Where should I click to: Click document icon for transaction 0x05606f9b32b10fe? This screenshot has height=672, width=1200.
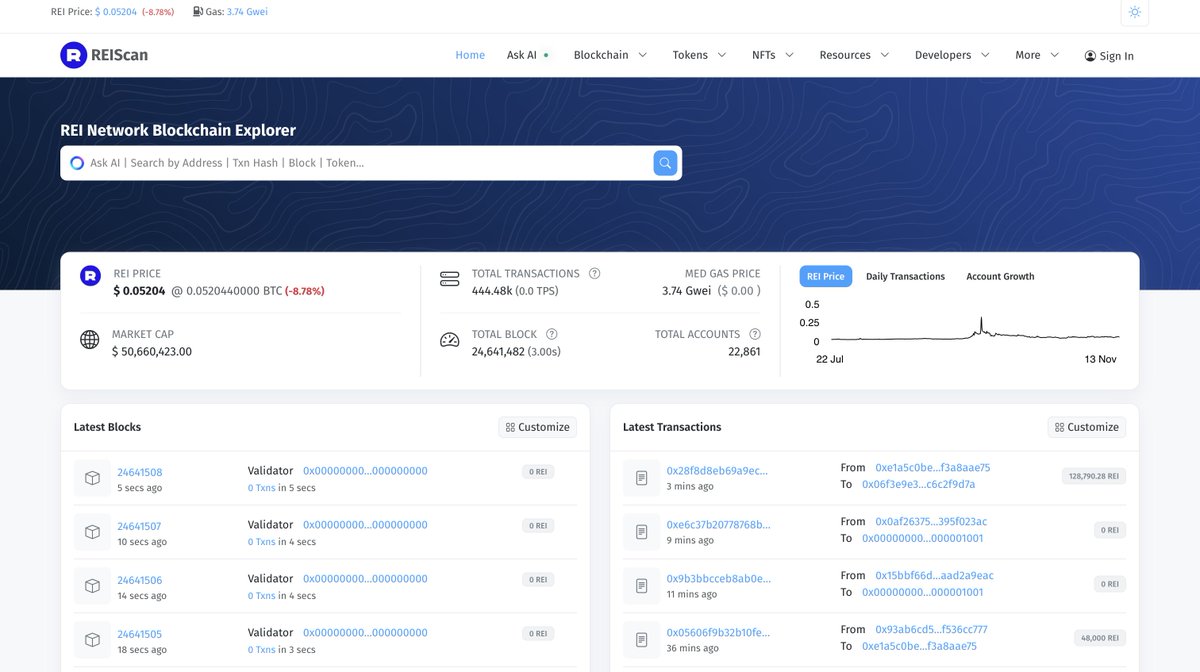(x=641, y=641)
